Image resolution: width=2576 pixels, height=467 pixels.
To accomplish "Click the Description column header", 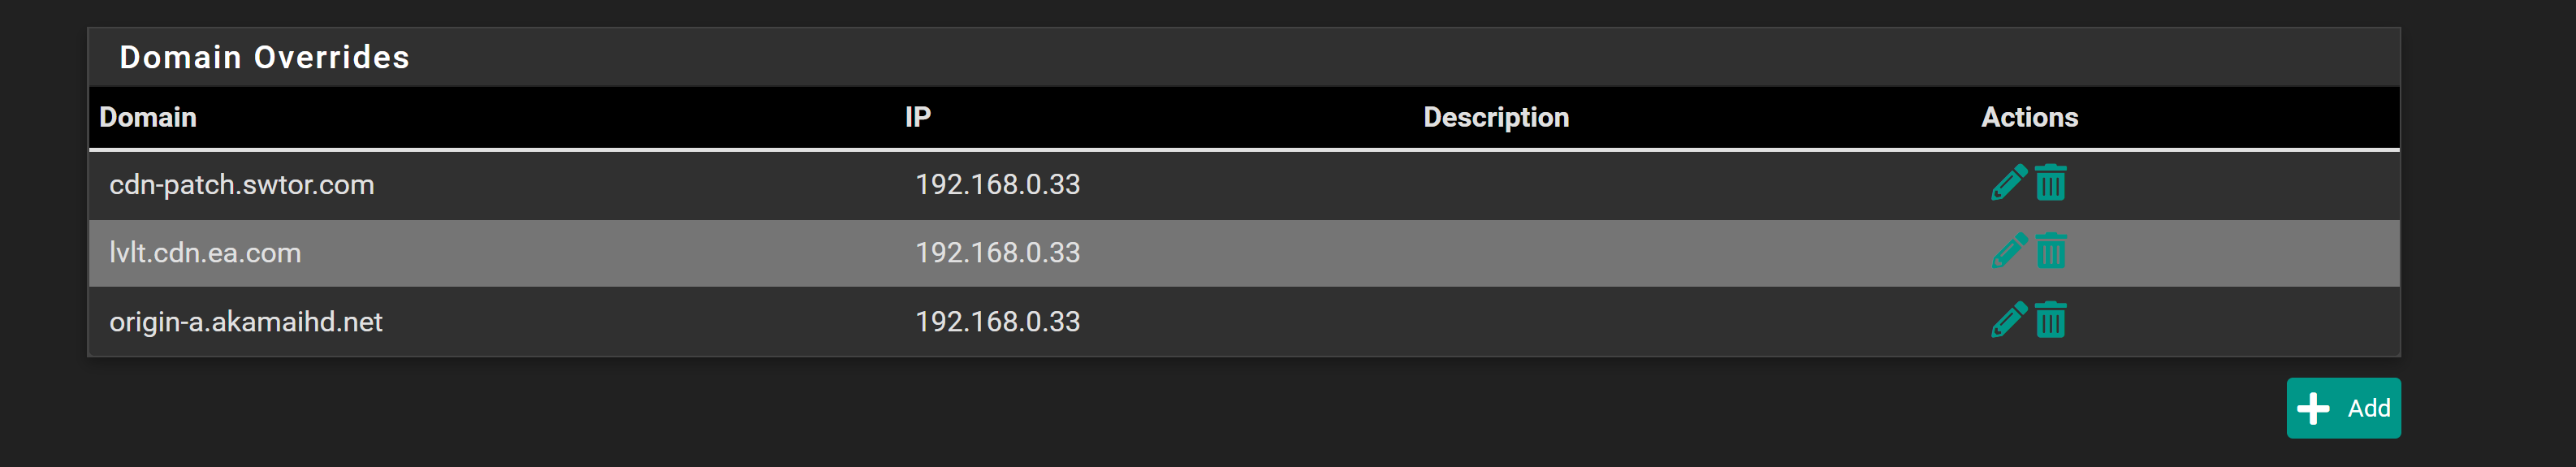I will [1496, 117].
